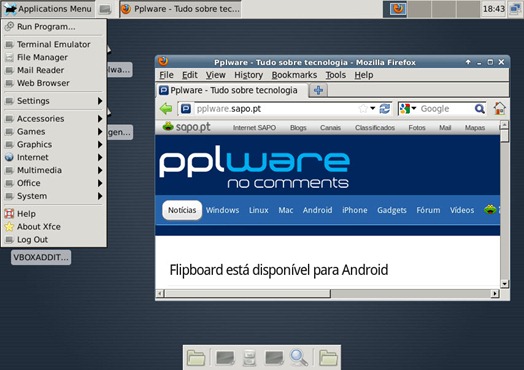Open the search engine selector dropdown

pos(408,109)
